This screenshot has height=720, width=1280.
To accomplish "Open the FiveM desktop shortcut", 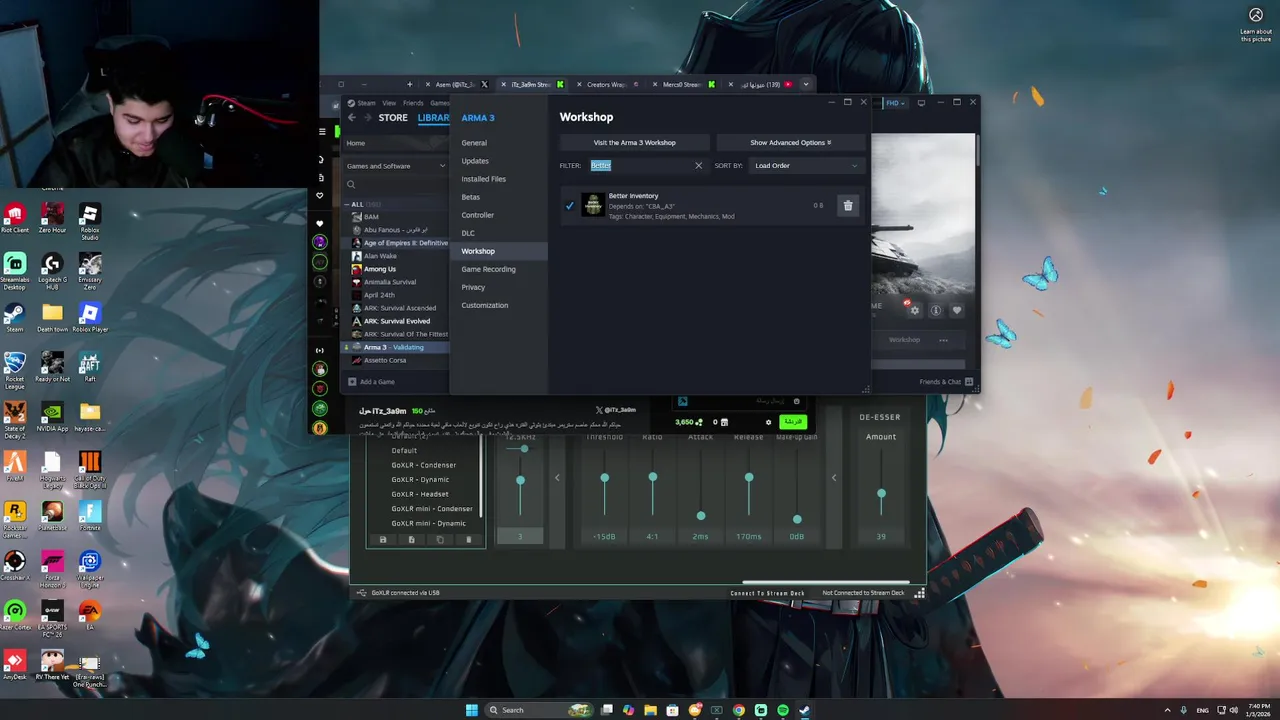I will pyautogui.click(x=14, y=467).
